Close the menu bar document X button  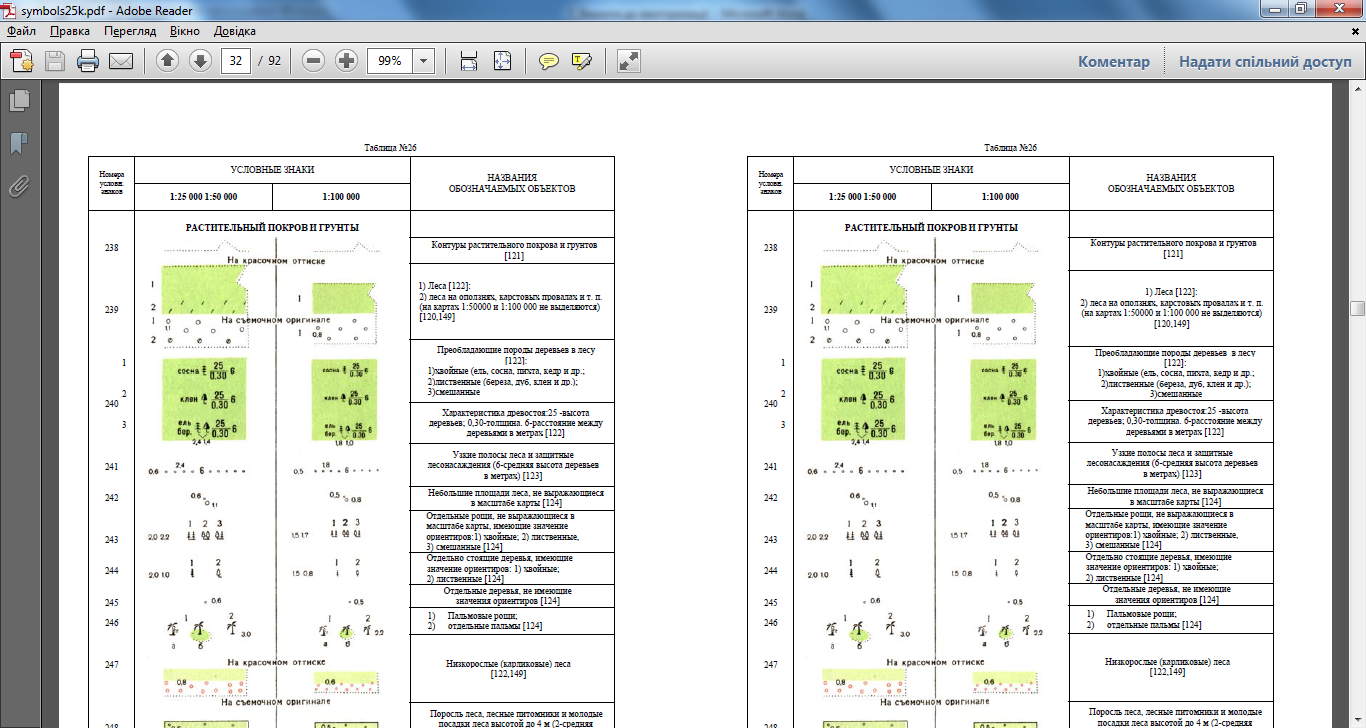coord(1355,31)
